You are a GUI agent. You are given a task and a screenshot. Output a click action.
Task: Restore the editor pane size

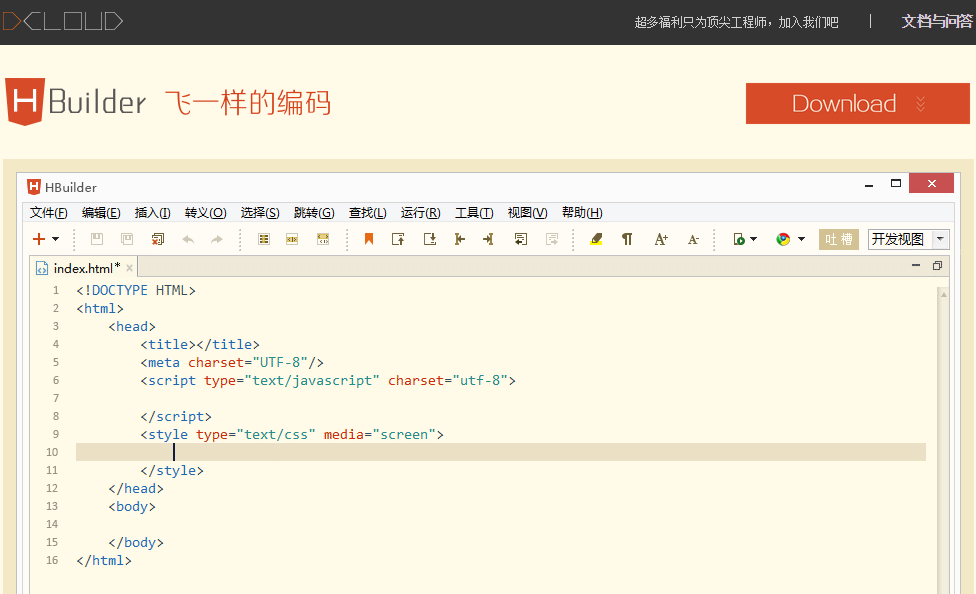937,266
